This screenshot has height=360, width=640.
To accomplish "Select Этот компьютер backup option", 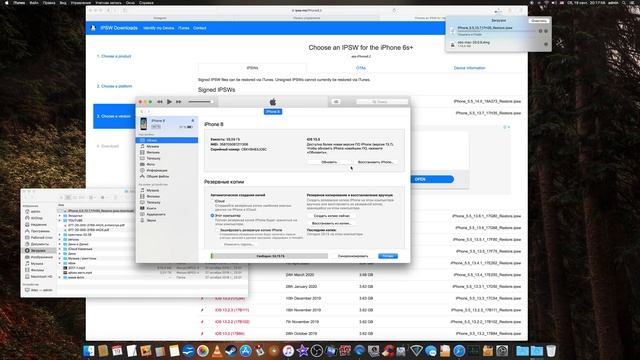I will tap(212, 216).
